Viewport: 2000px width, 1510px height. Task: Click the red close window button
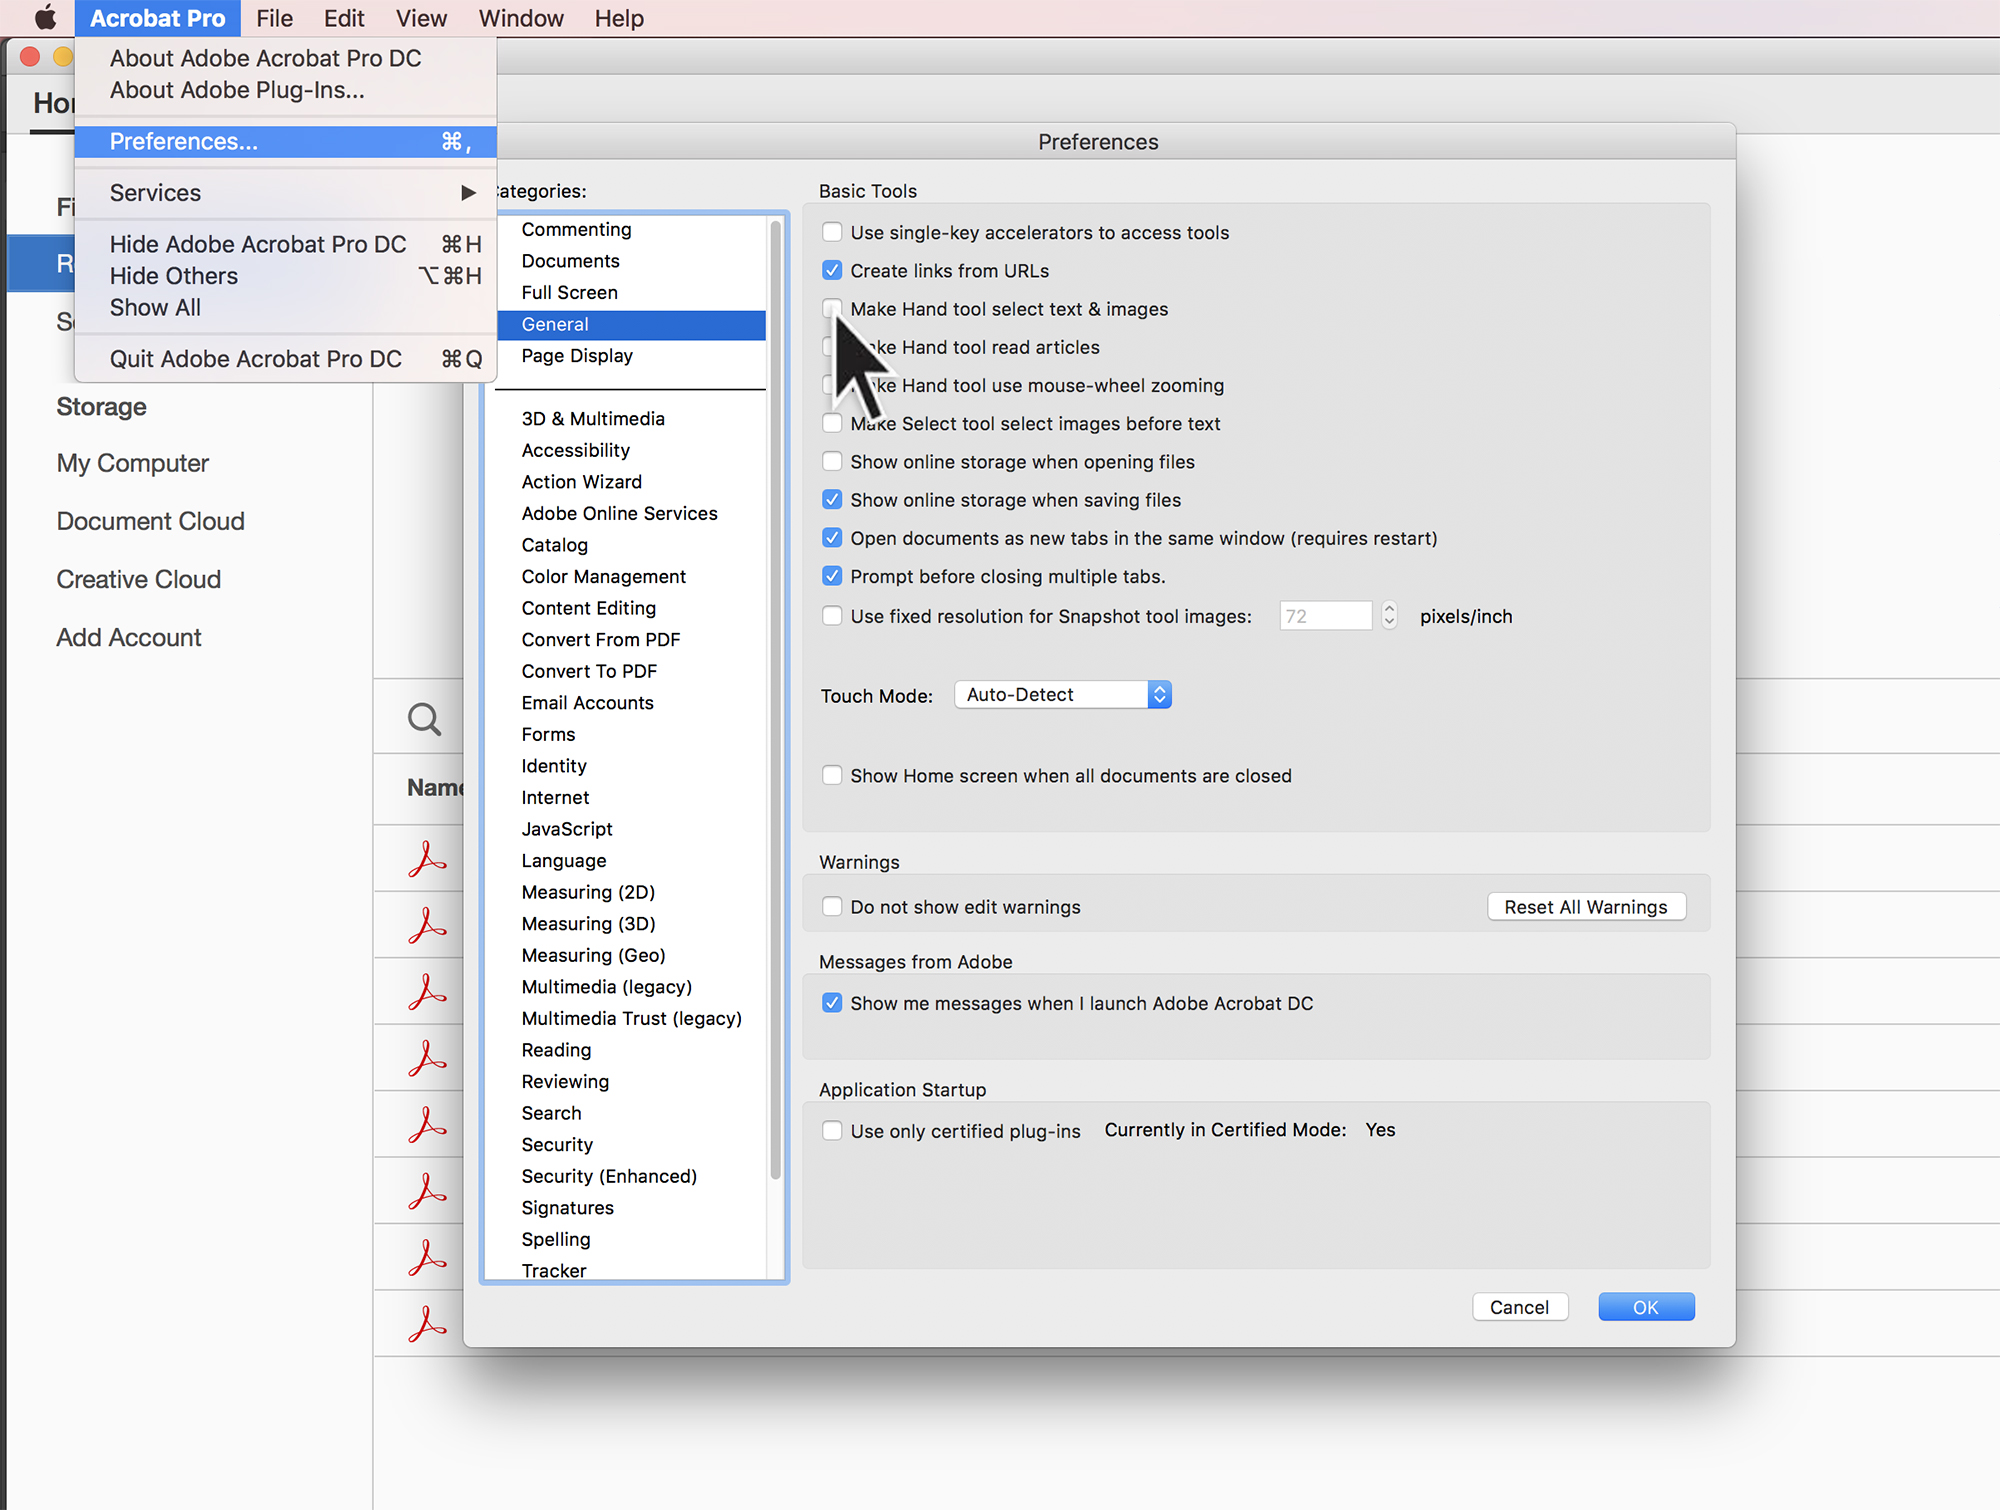pos(30,57)
